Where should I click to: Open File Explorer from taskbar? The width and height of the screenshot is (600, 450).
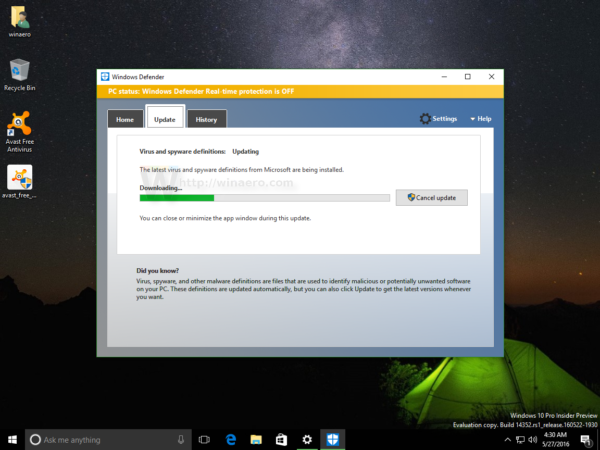(x=256, y=440)
